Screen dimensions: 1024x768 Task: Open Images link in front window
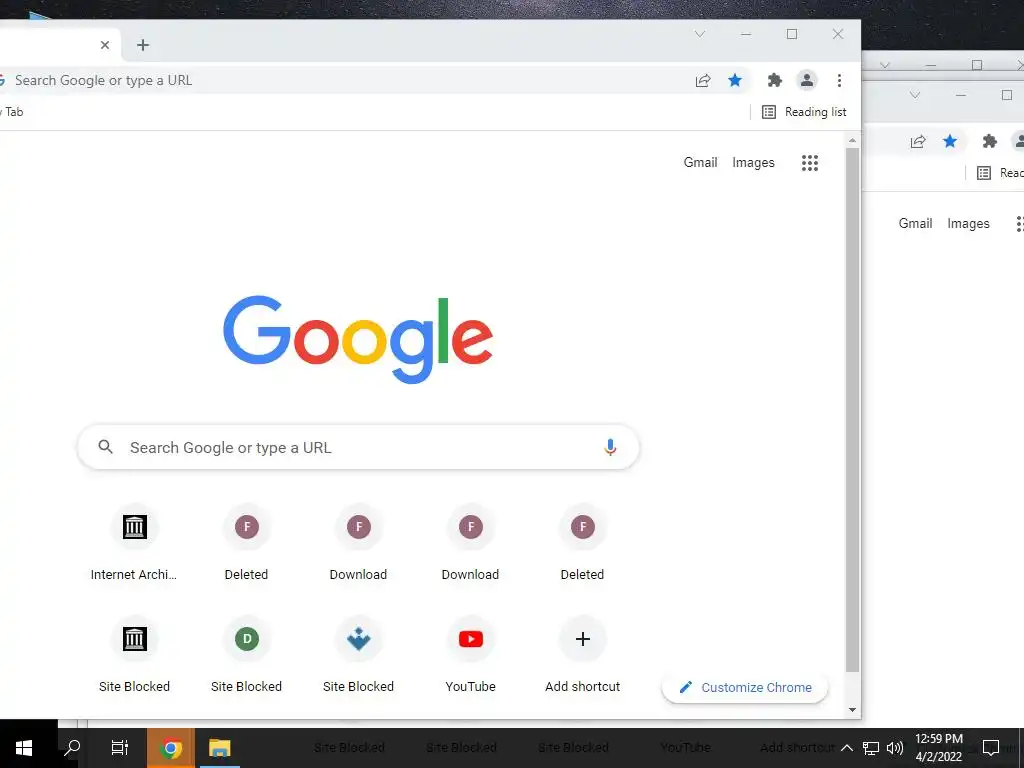(x=753, y=163)
